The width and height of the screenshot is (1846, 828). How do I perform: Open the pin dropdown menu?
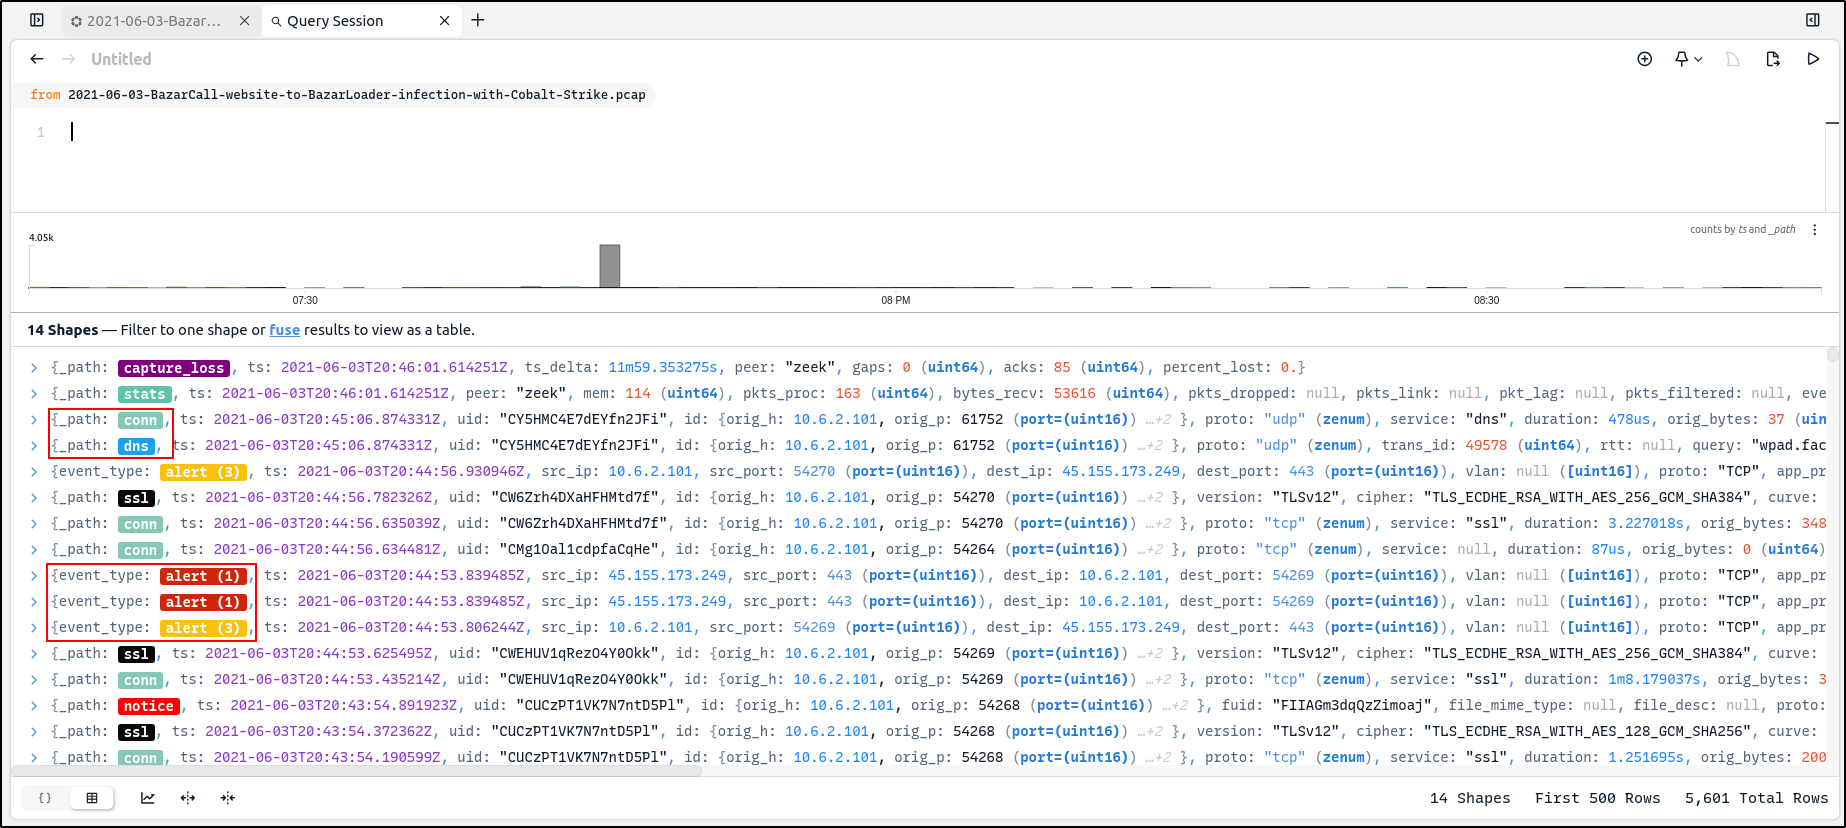point(1688,59)
